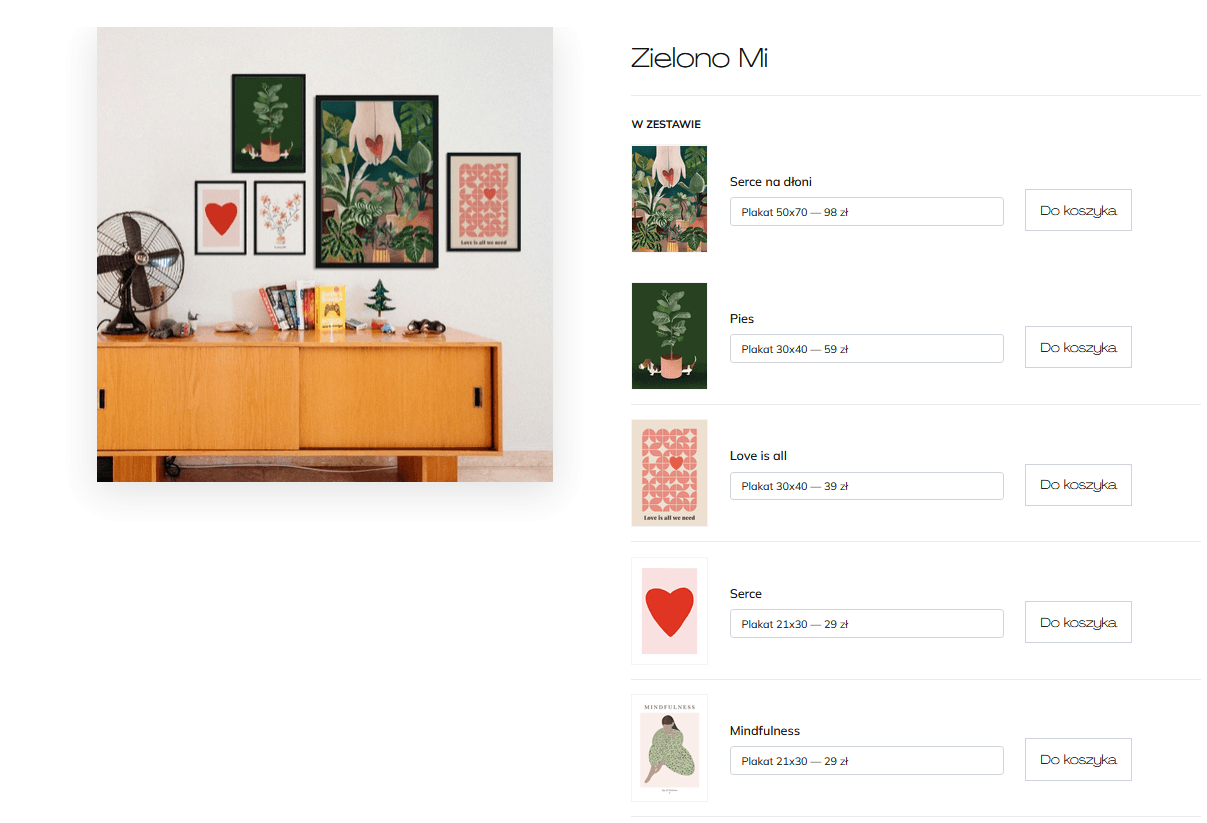Expand size dropdown for Mindfulness poster

(866, 761)
